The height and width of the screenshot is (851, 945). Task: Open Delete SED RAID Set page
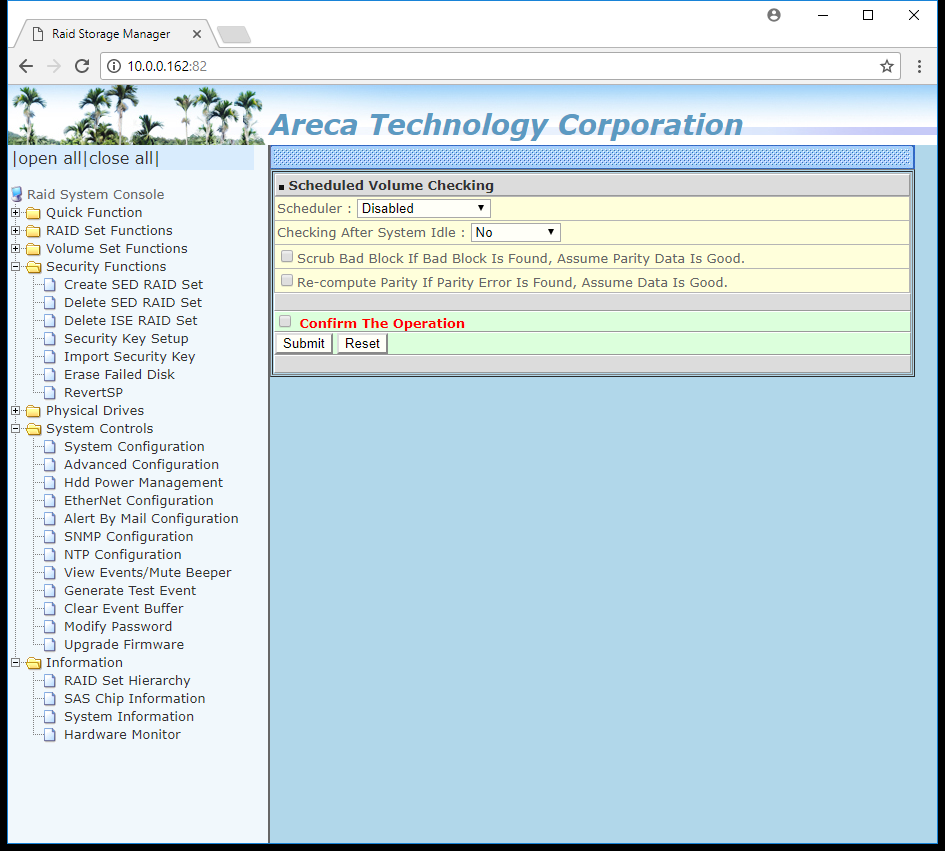pyautogui.click(x=133, y=303)
